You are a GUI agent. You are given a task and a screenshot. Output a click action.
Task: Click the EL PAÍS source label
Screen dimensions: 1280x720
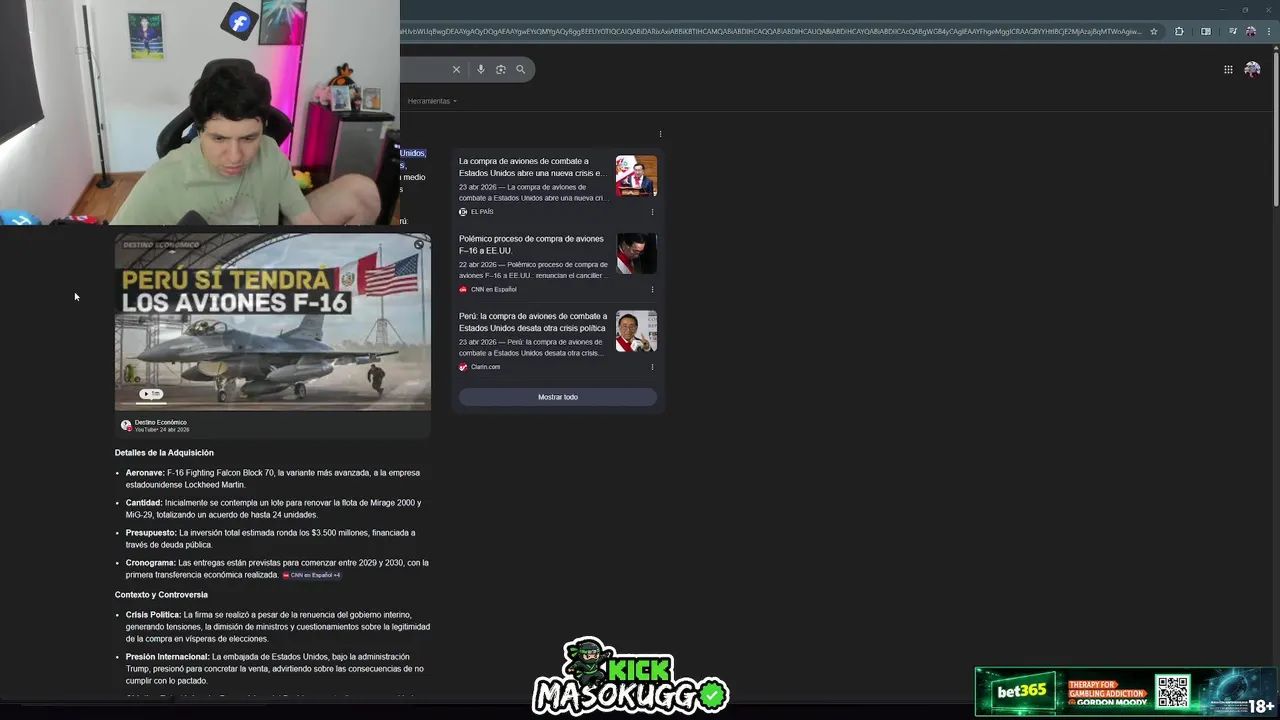(482, 212)
